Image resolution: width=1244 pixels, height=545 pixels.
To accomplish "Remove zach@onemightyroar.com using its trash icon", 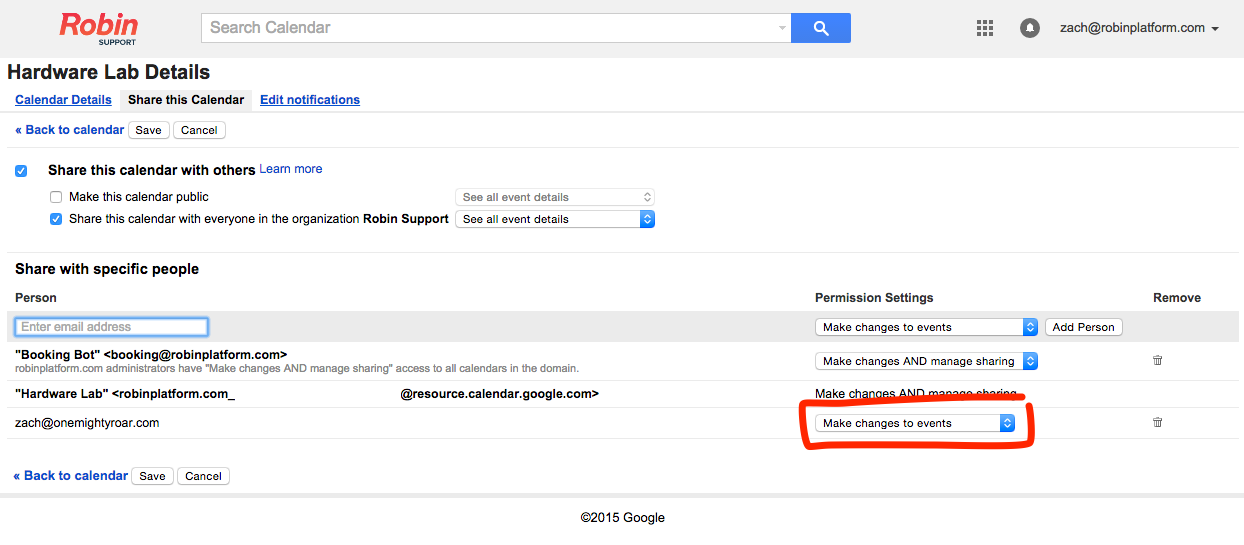I will point(1158,422).
